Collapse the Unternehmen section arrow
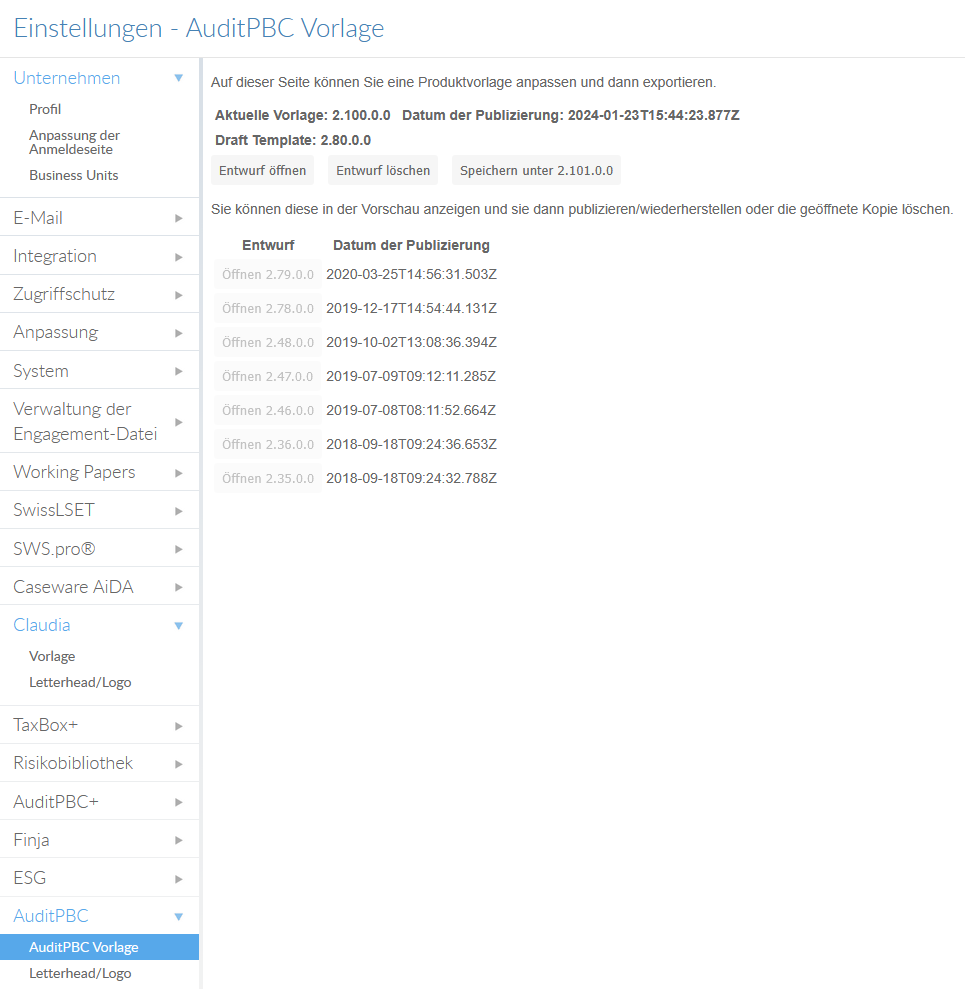Viewport: 965px width, 989px height. (178, 78)
